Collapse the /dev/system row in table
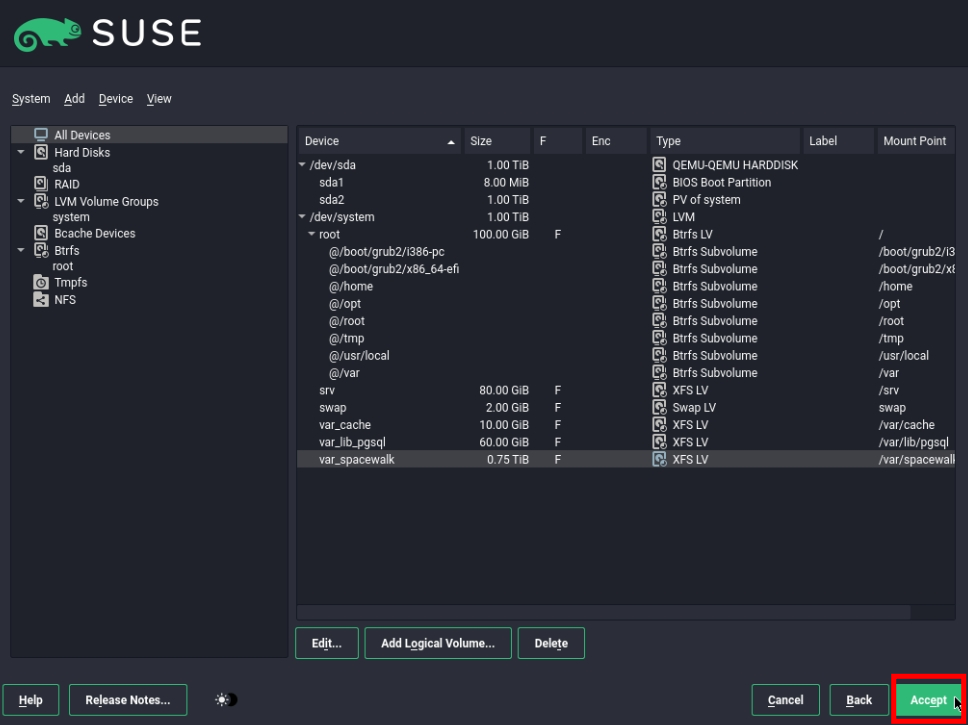 302,217
